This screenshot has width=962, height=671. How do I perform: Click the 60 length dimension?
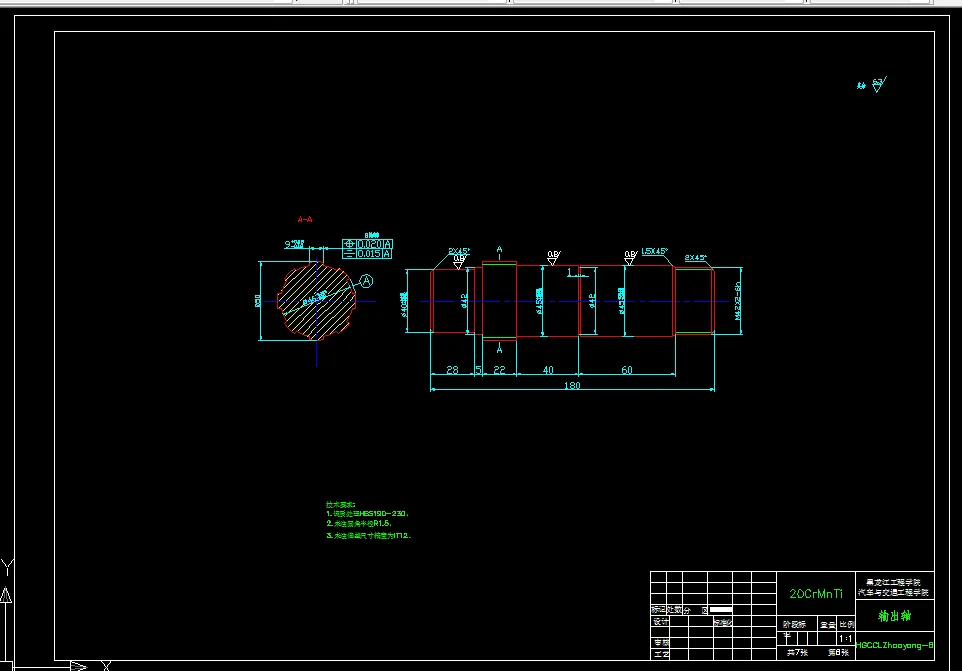(x=626, y=370)
